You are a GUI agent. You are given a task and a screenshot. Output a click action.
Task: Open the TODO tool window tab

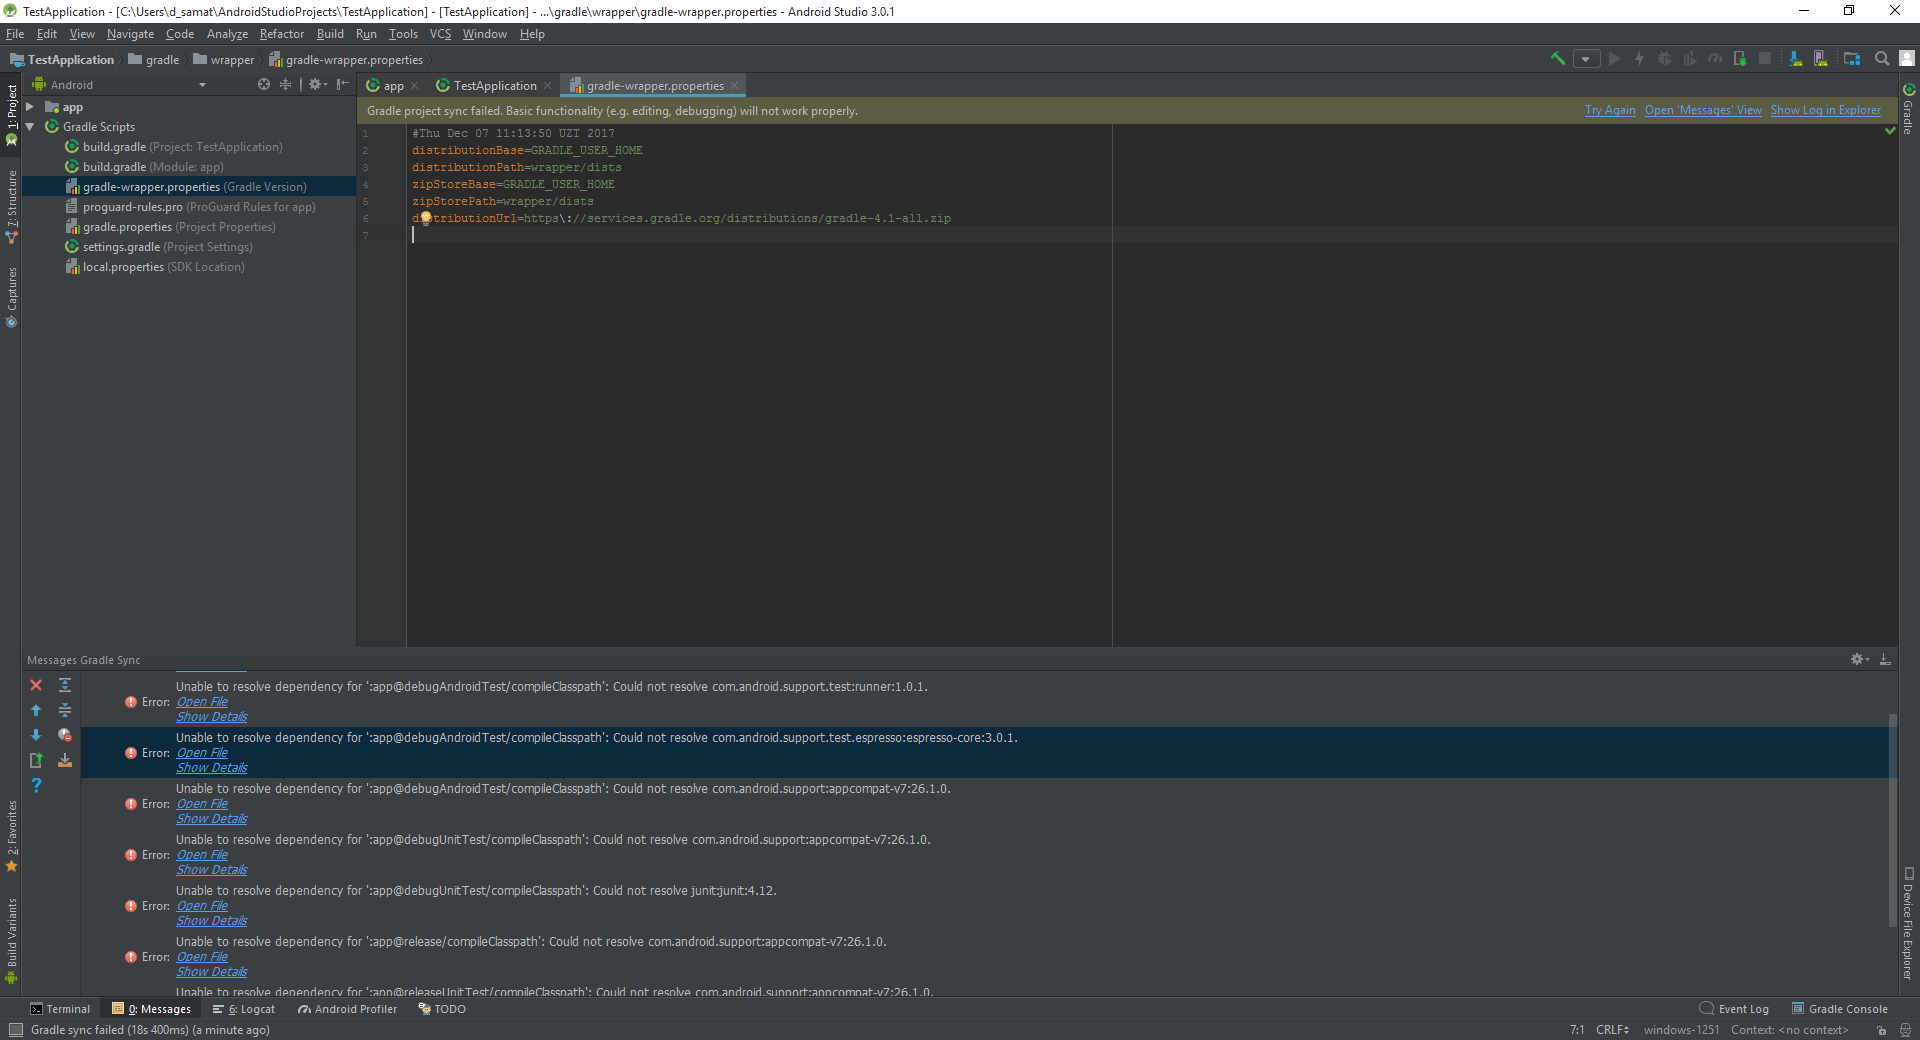(442, 1009)
